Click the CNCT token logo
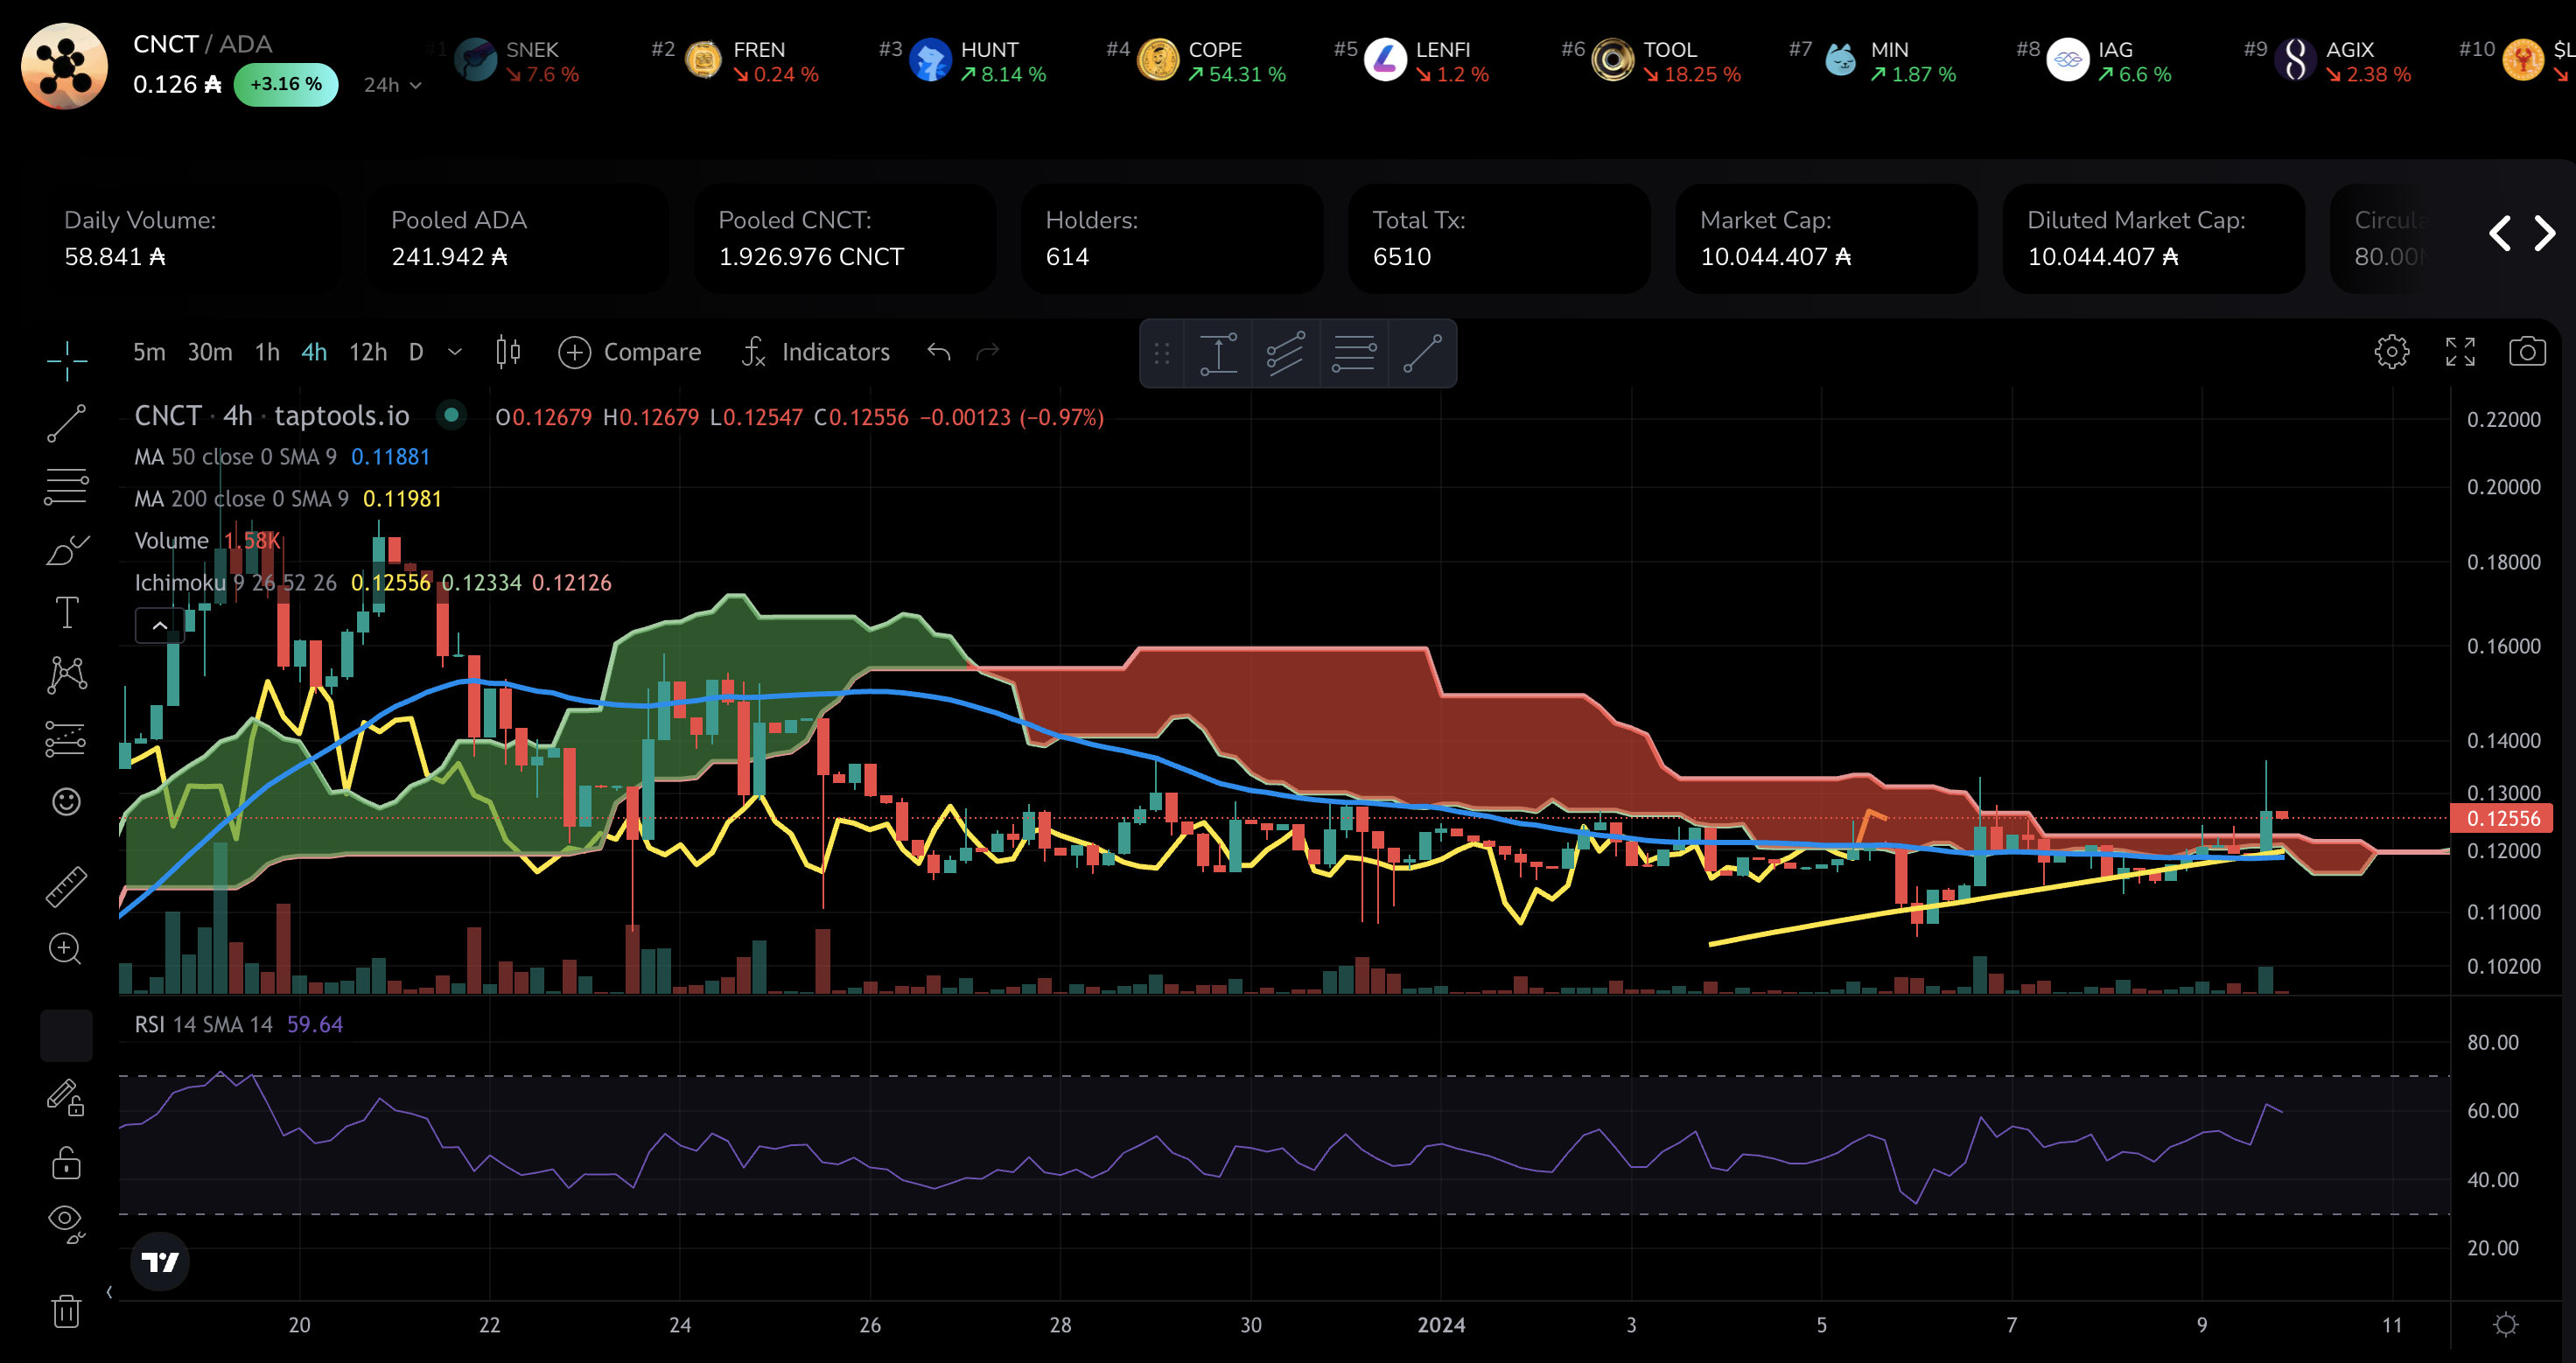 65,66
